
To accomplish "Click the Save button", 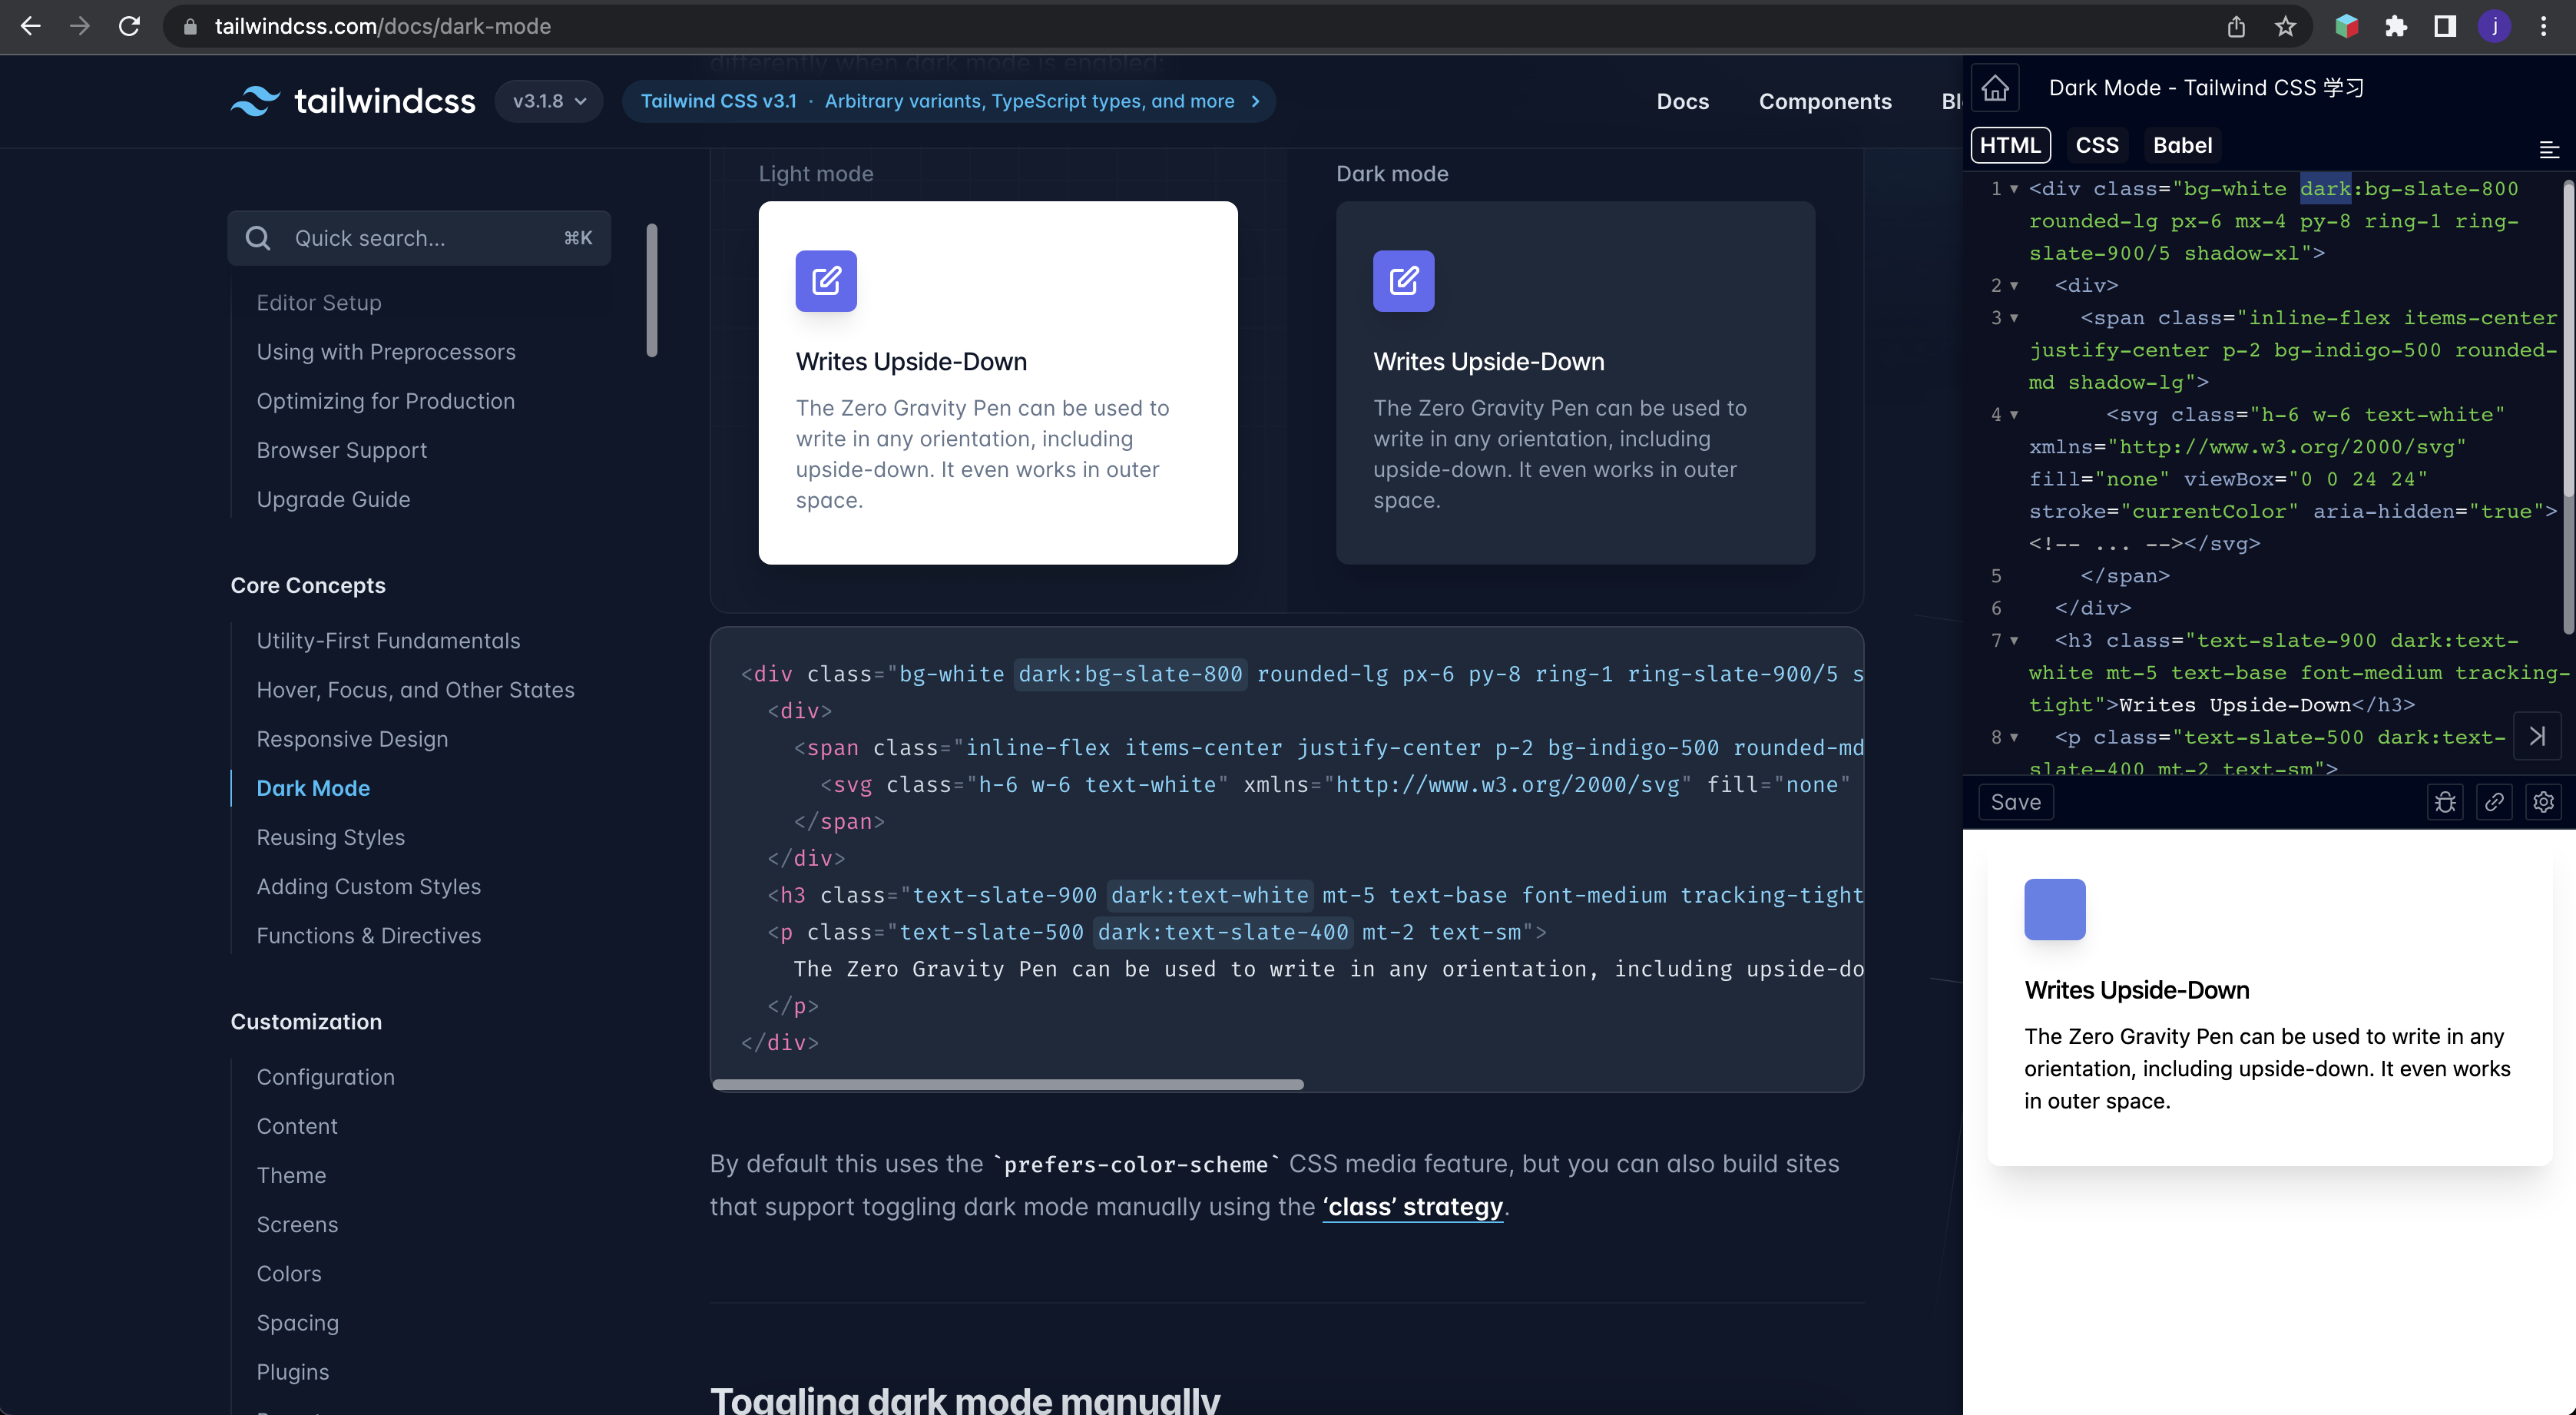I will (2015, 802).
